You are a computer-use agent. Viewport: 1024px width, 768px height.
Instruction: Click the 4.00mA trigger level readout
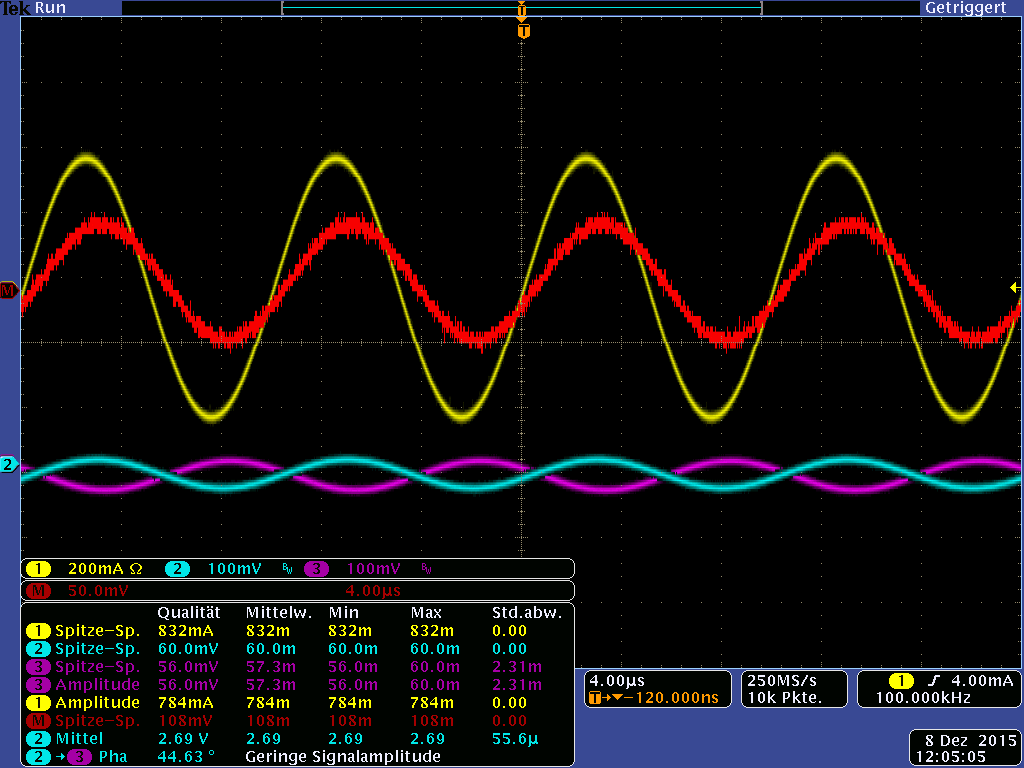(983, 681)
